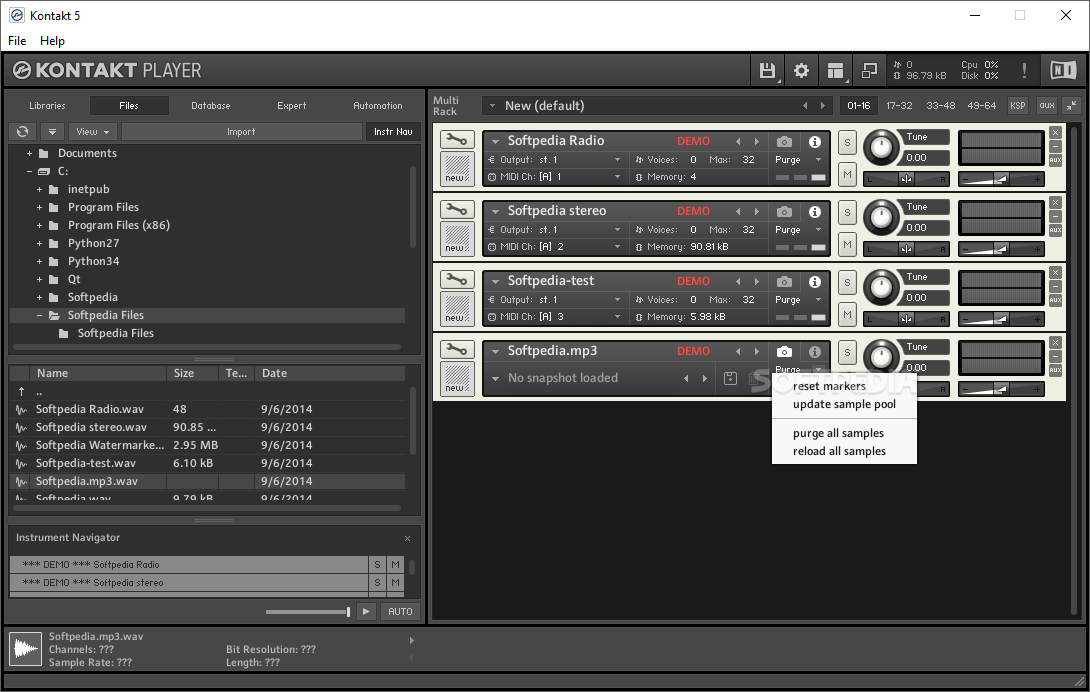Viewport: 1090px width, 692px height.
Task: Click the NI logo icon
Action: click(1063, 70)
